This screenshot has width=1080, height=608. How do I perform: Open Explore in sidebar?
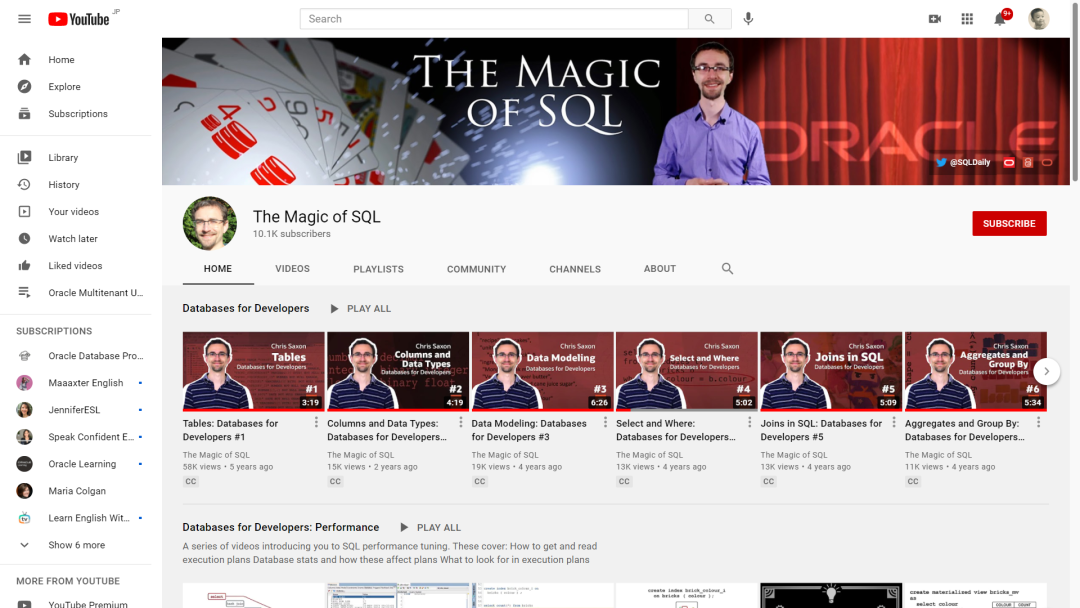coord(76,87)
